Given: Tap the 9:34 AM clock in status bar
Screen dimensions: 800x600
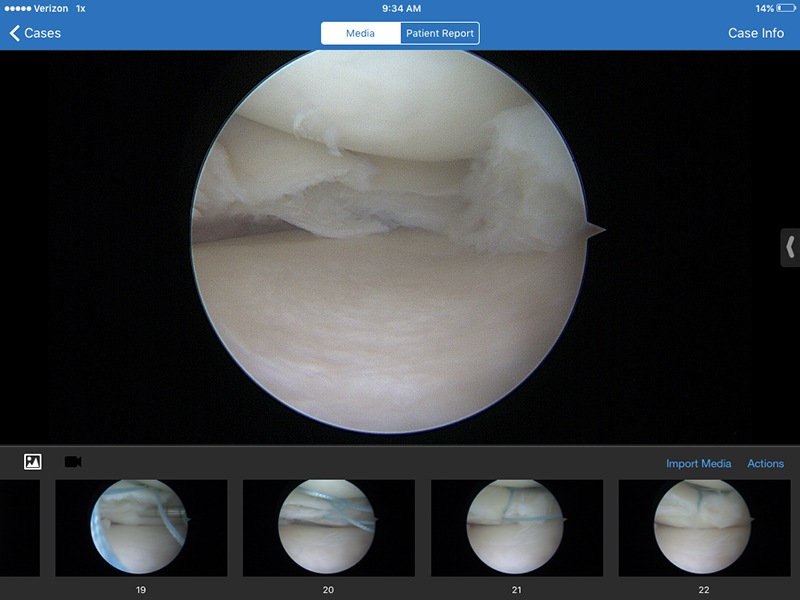Looking at the screenshot, I should pos(402,8).
